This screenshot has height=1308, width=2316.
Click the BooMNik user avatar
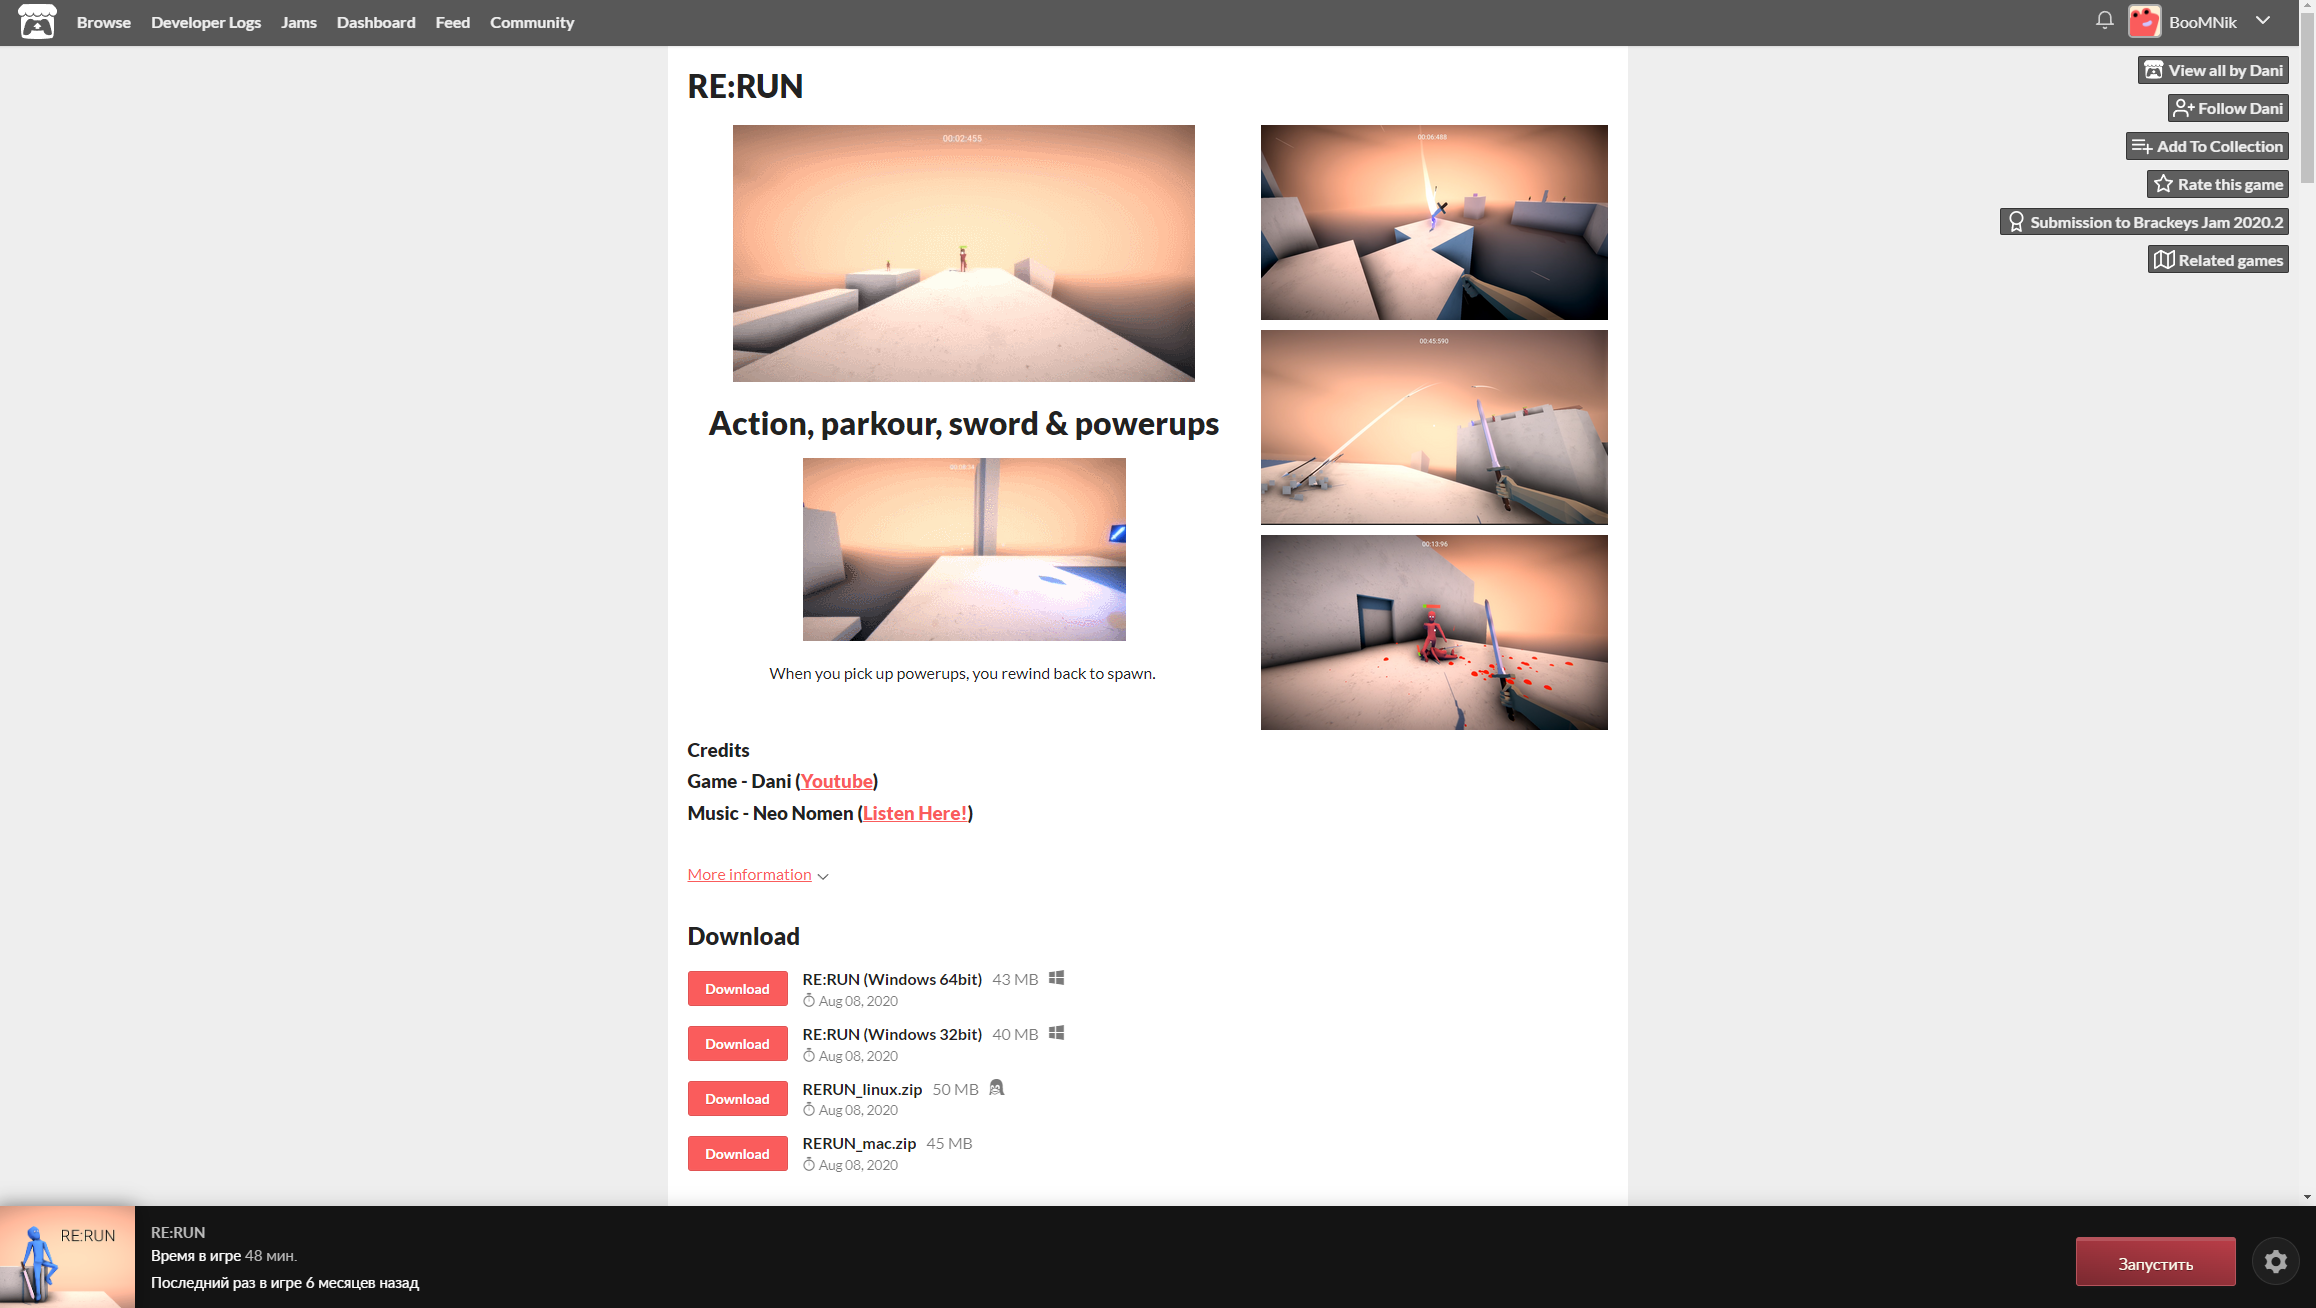point(2144,22)
